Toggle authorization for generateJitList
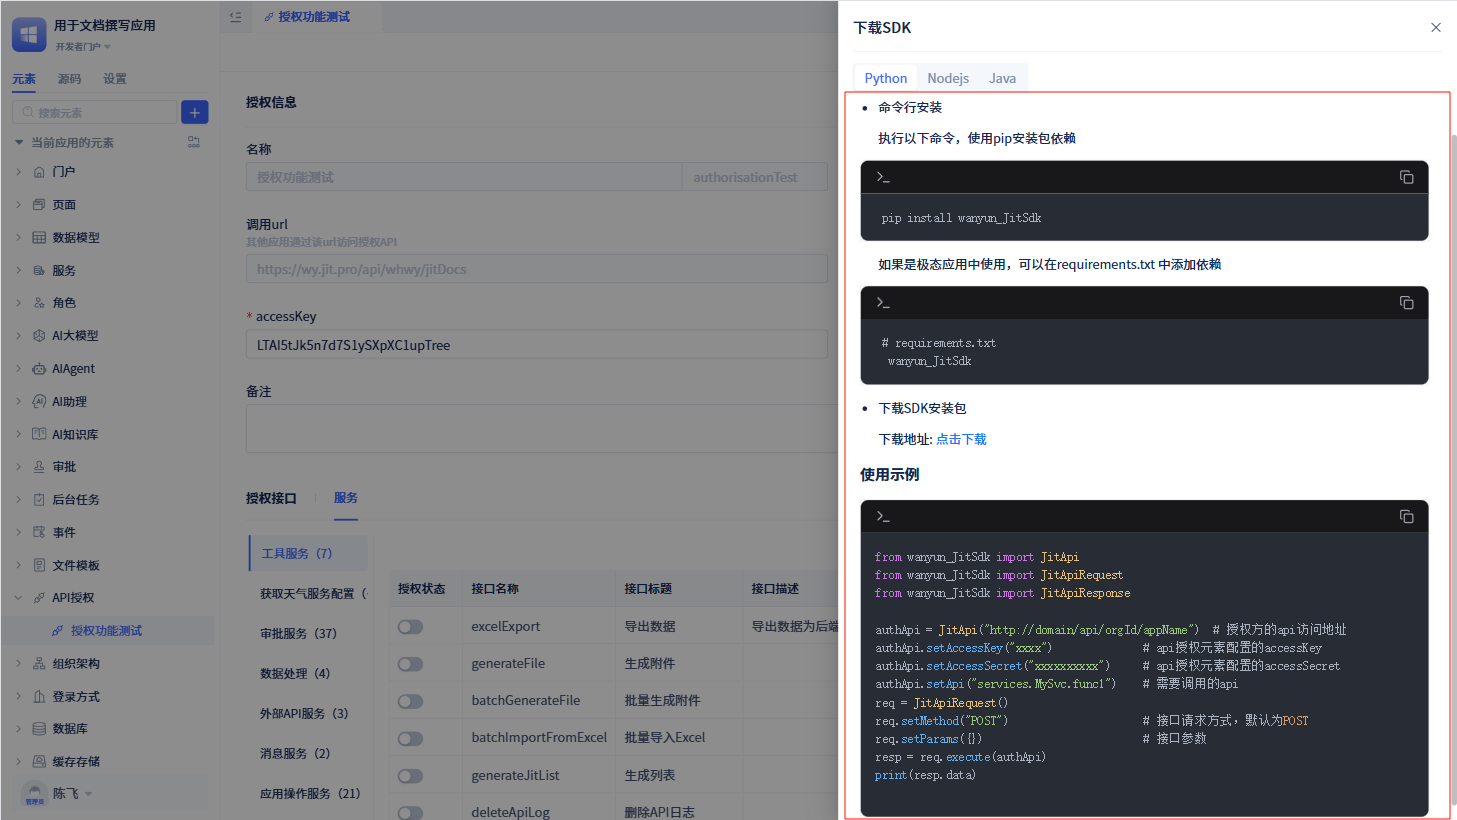This screenshot has width=1457, height=820. tap(410, 776)
